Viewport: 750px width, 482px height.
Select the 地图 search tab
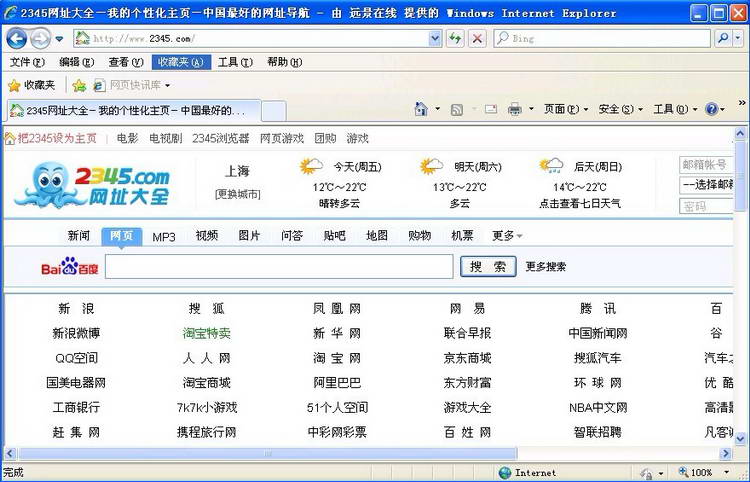(x=376, y=236)
